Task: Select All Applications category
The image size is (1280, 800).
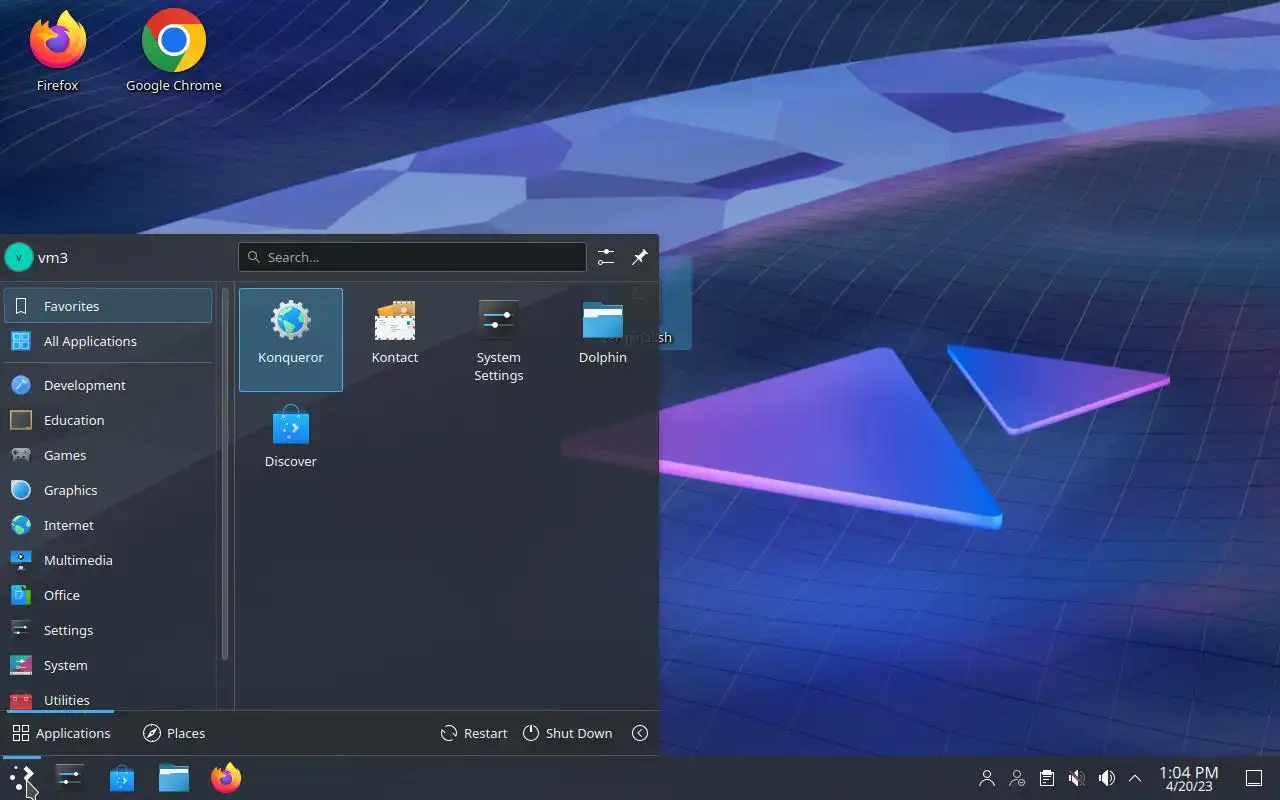Action: pyautogui.click(x=108, y=341)
